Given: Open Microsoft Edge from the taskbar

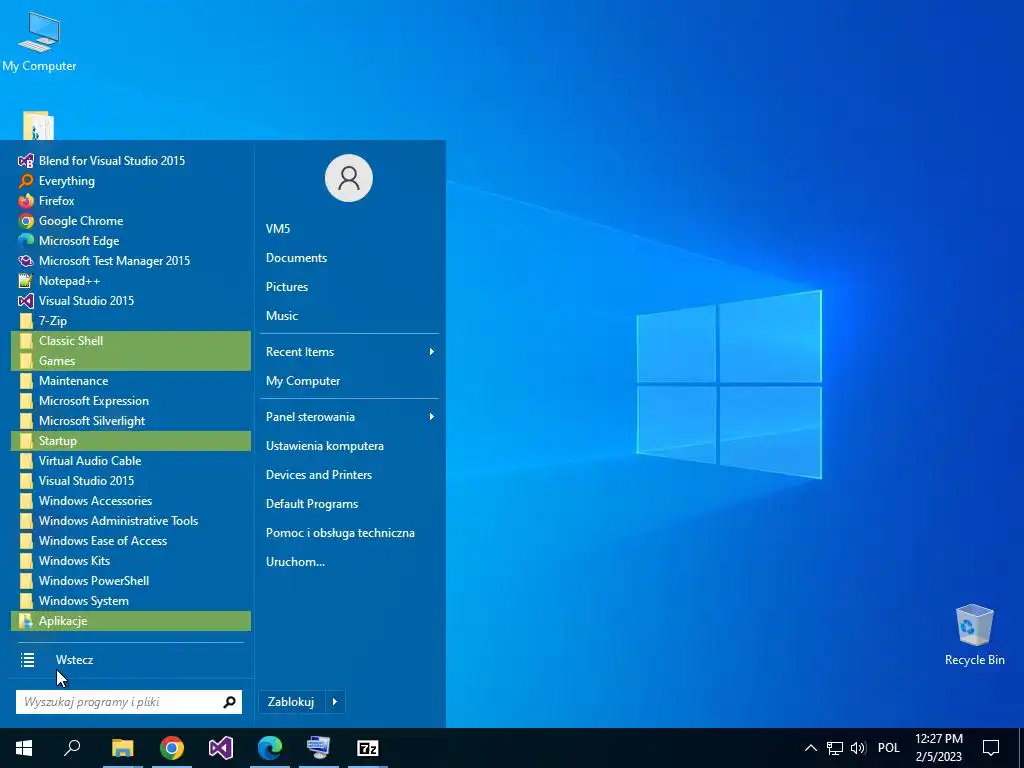Looking at the screenshot, I should click(270, 748).
